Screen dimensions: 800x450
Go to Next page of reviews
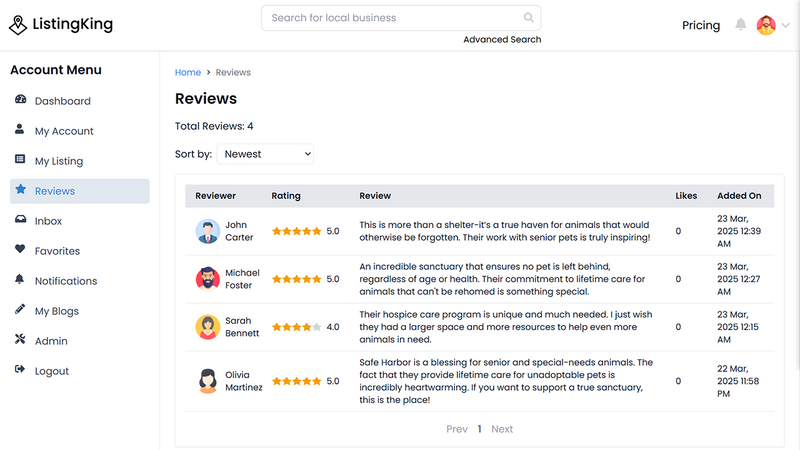pos(502,429)
